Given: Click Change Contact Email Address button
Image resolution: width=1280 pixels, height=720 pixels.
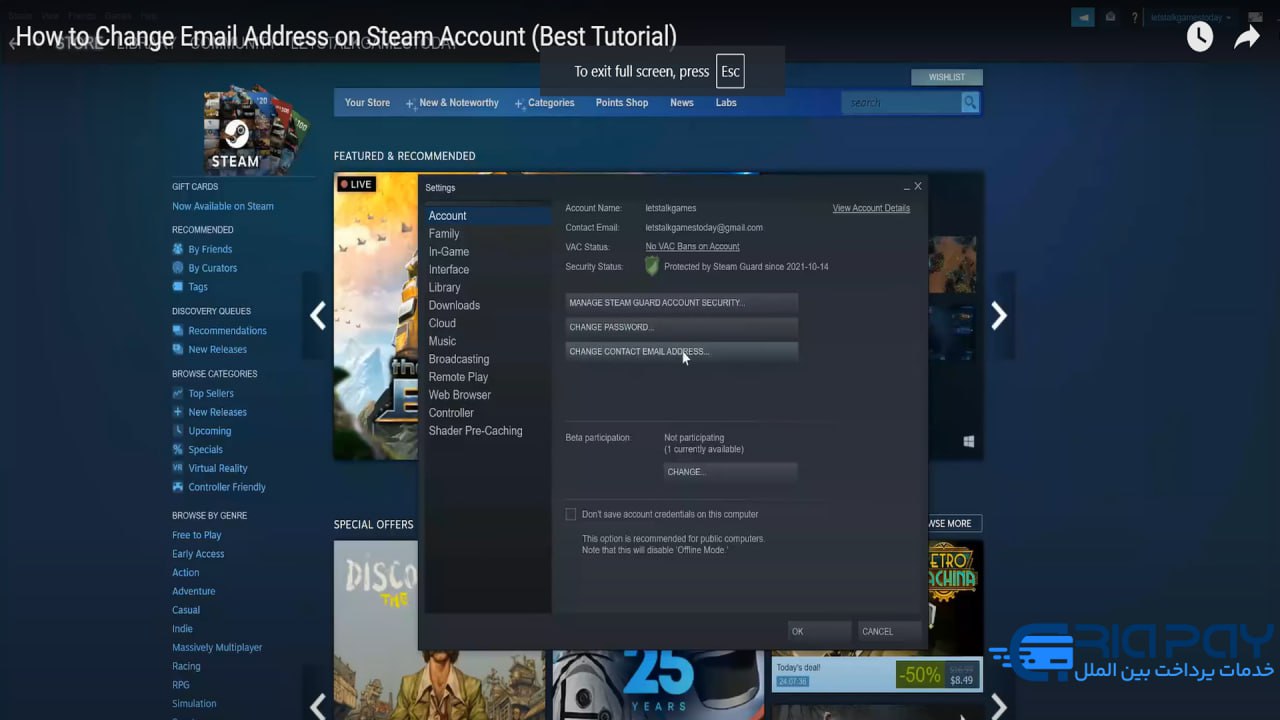Looking at the screenshot, I should coord(681,352).
